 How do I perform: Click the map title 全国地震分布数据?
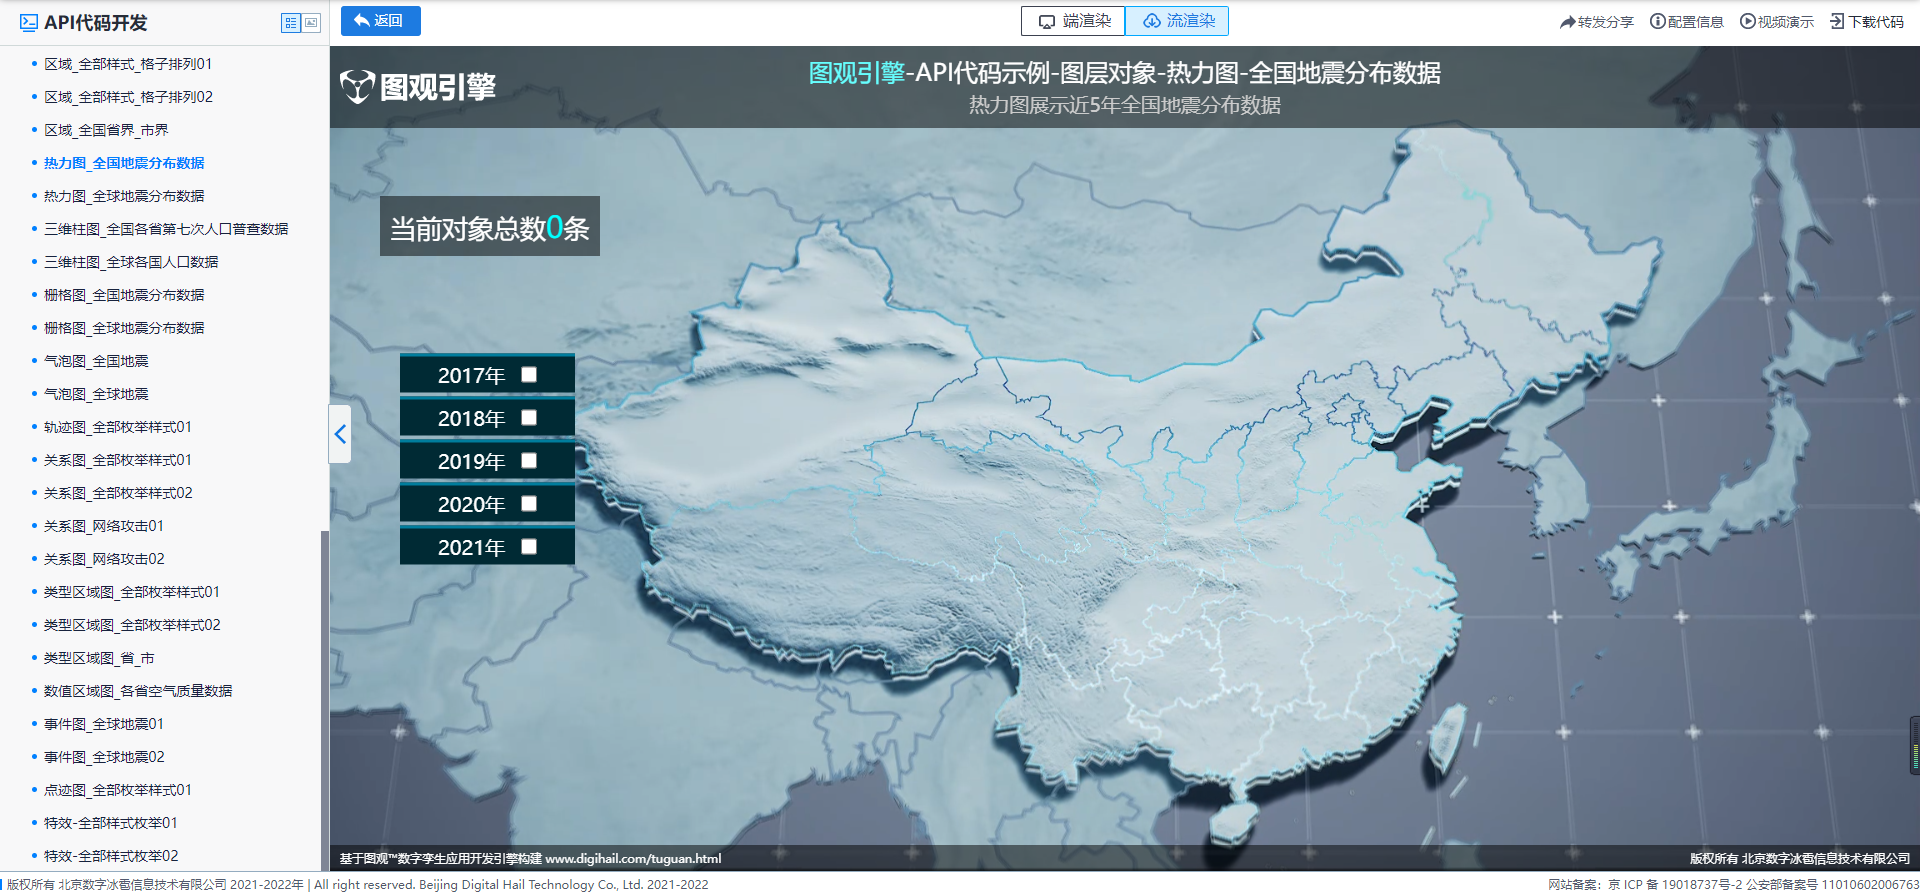click(1345, 73)
